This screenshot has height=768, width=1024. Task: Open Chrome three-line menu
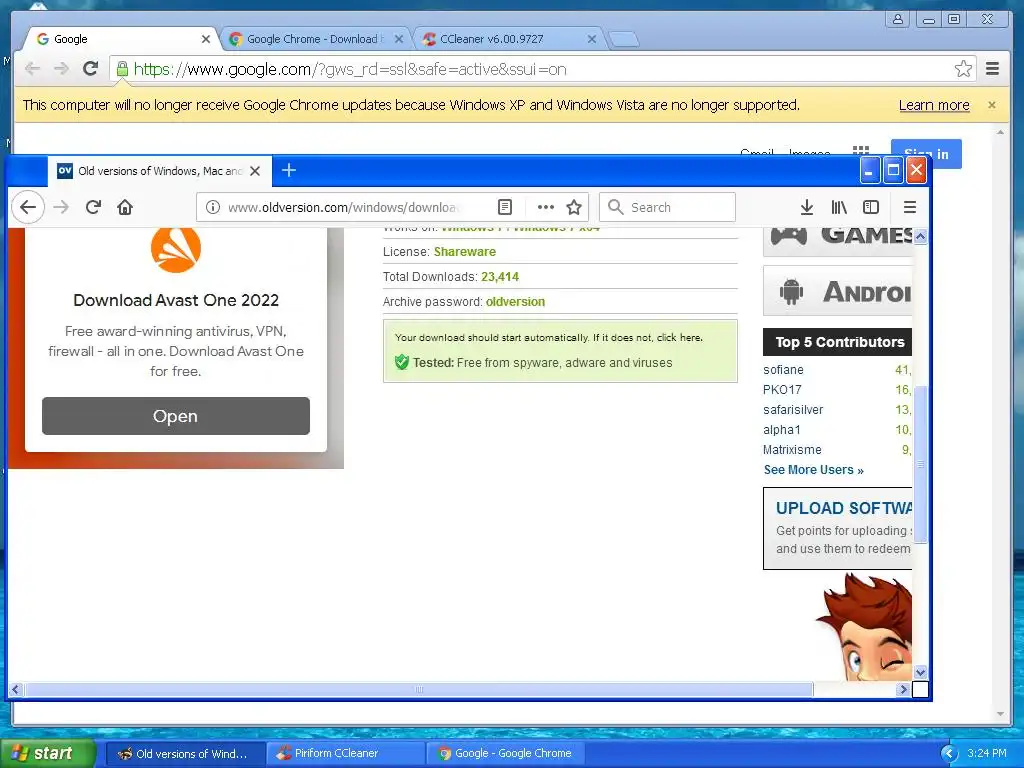click(x=993, y=69)
